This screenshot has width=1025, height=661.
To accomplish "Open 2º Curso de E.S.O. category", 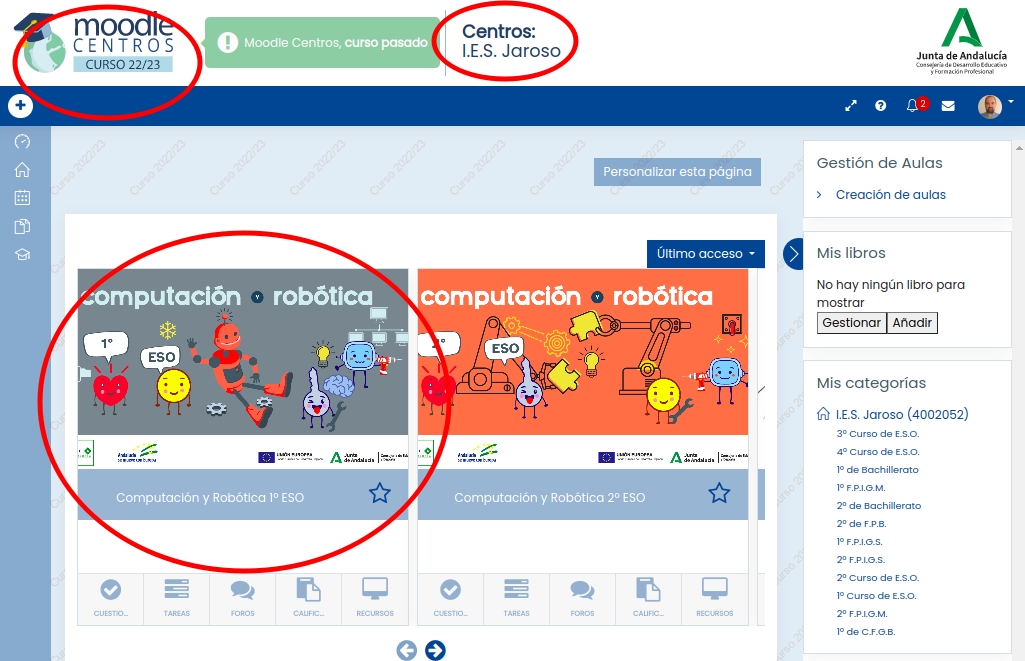I will [x=878, y=577].
